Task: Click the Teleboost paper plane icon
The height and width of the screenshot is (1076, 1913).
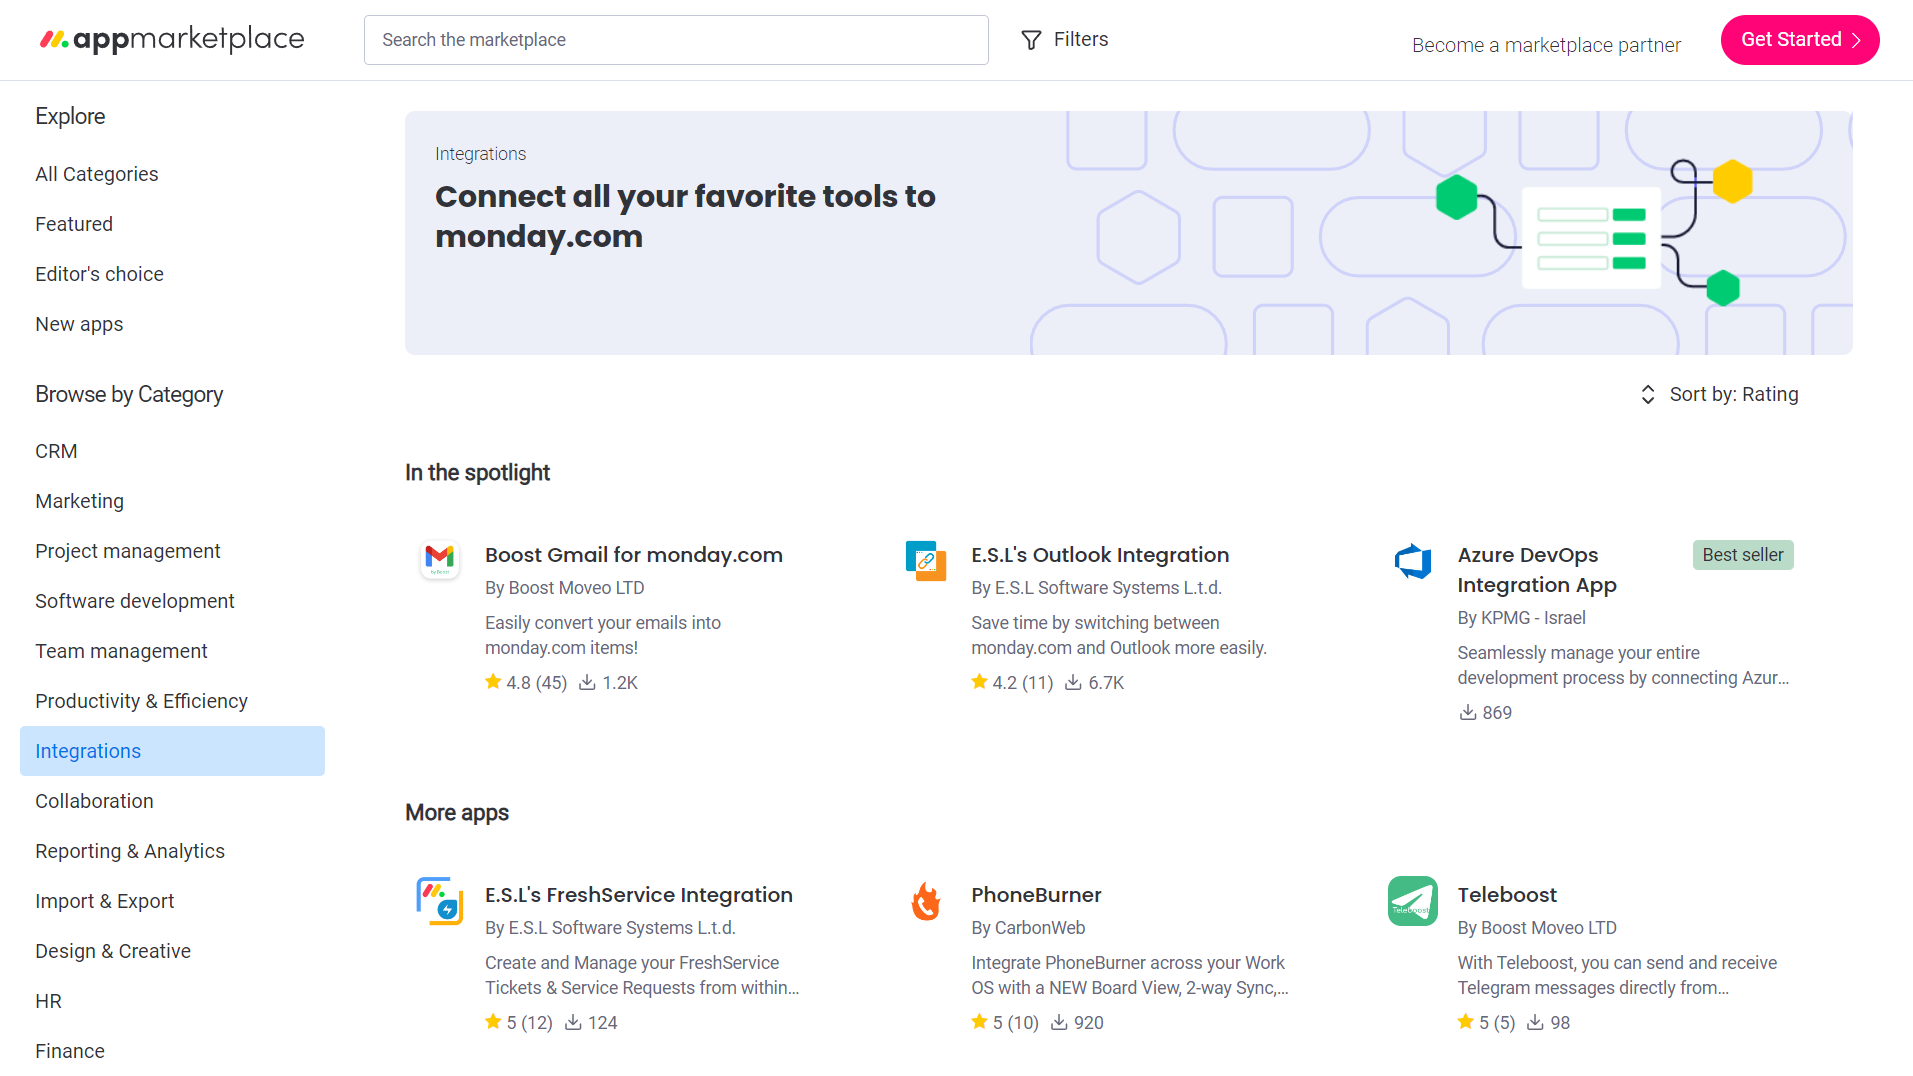Action: pyautogui.click(x=1412, y=901)
